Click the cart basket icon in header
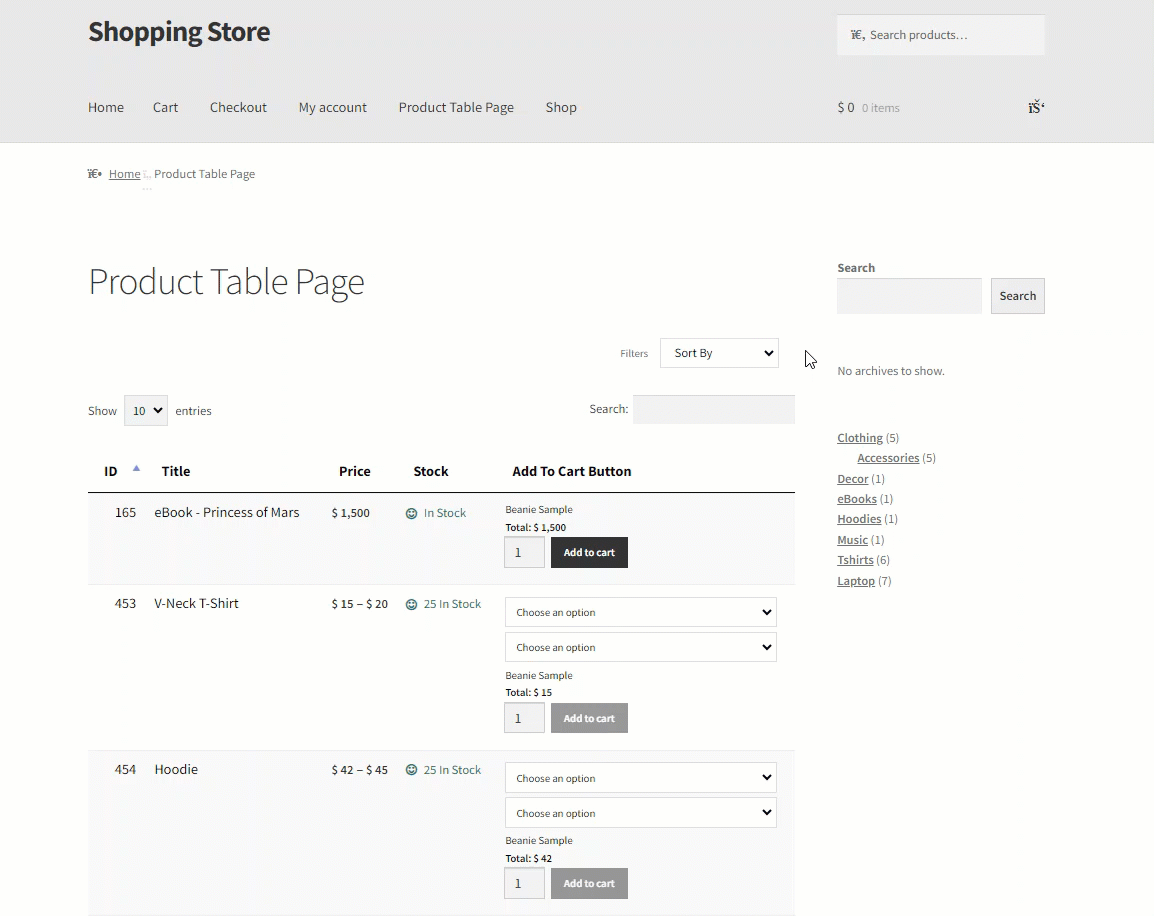Screen dimensions: 1154x916 (x=1036, y=107)
